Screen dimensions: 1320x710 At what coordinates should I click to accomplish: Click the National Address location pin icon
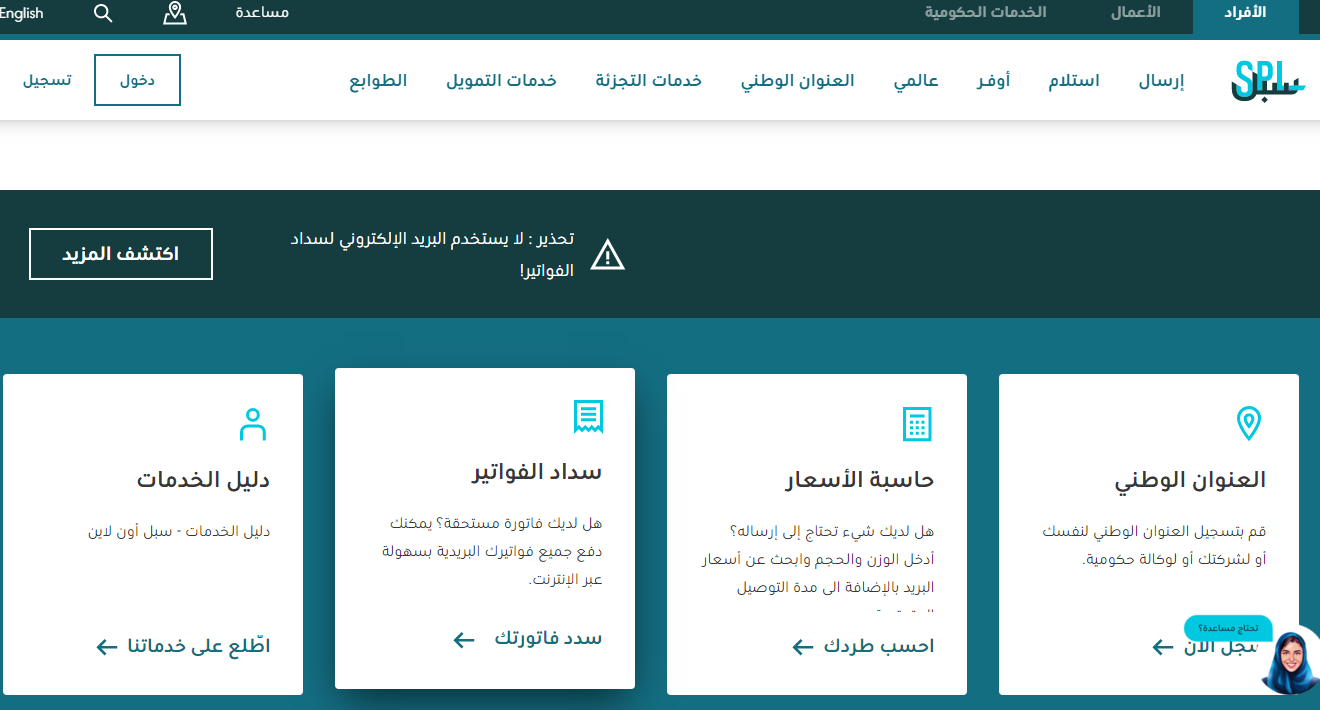pyautogui.click(x=1248, y=423)
